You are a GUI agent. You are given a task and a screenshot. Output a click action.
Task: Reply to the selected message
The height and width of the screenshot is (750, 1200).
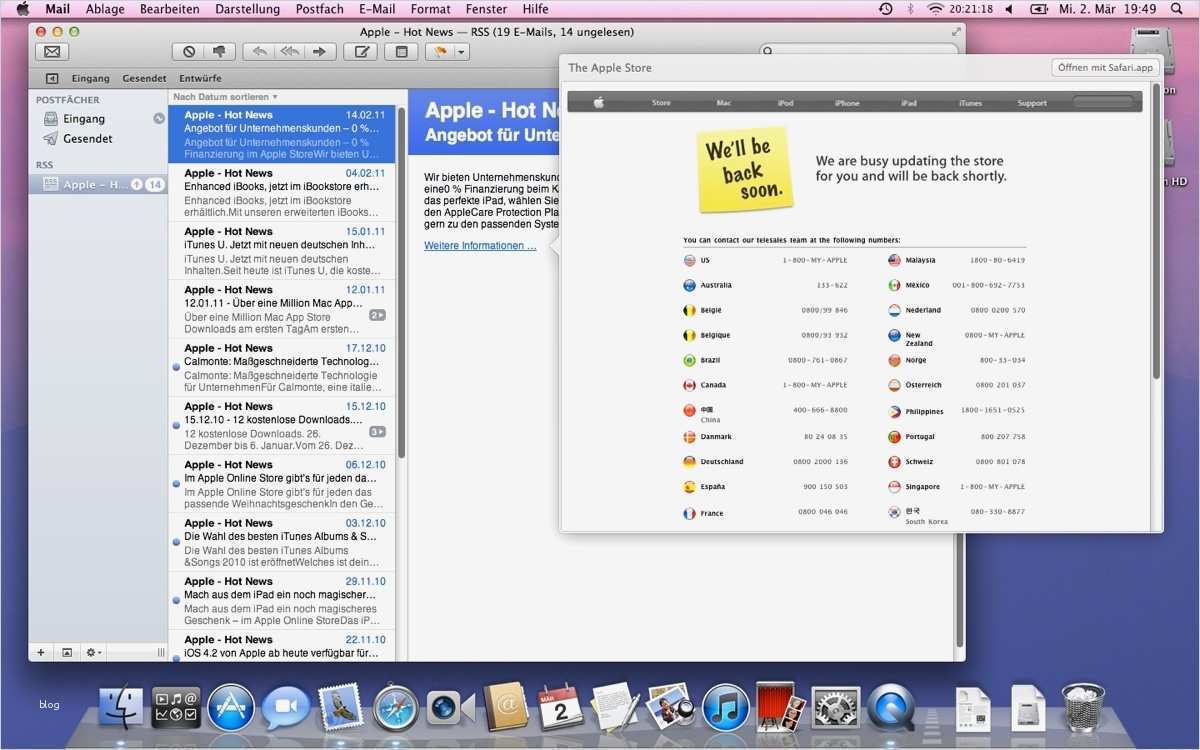257,51
